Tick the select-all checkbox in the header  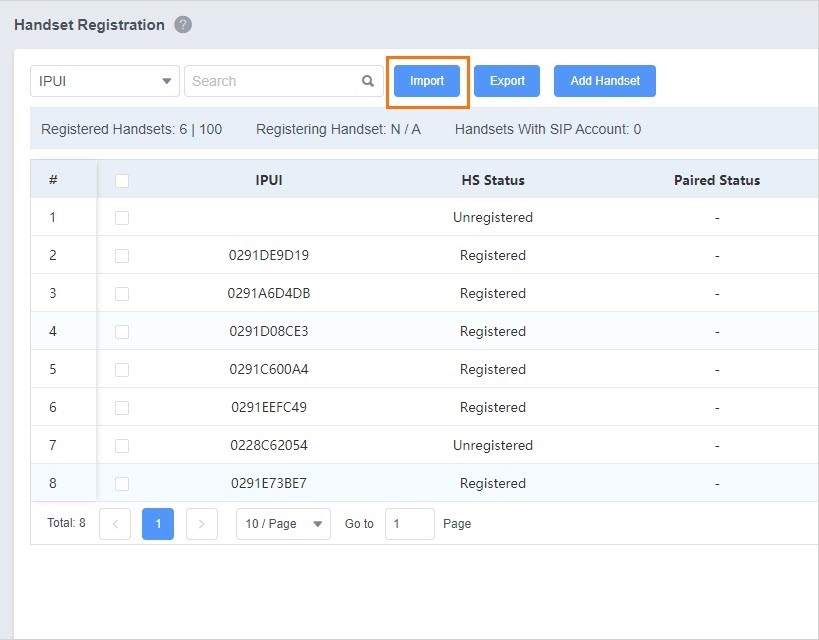pyautogui.click(x=122, y=181)
